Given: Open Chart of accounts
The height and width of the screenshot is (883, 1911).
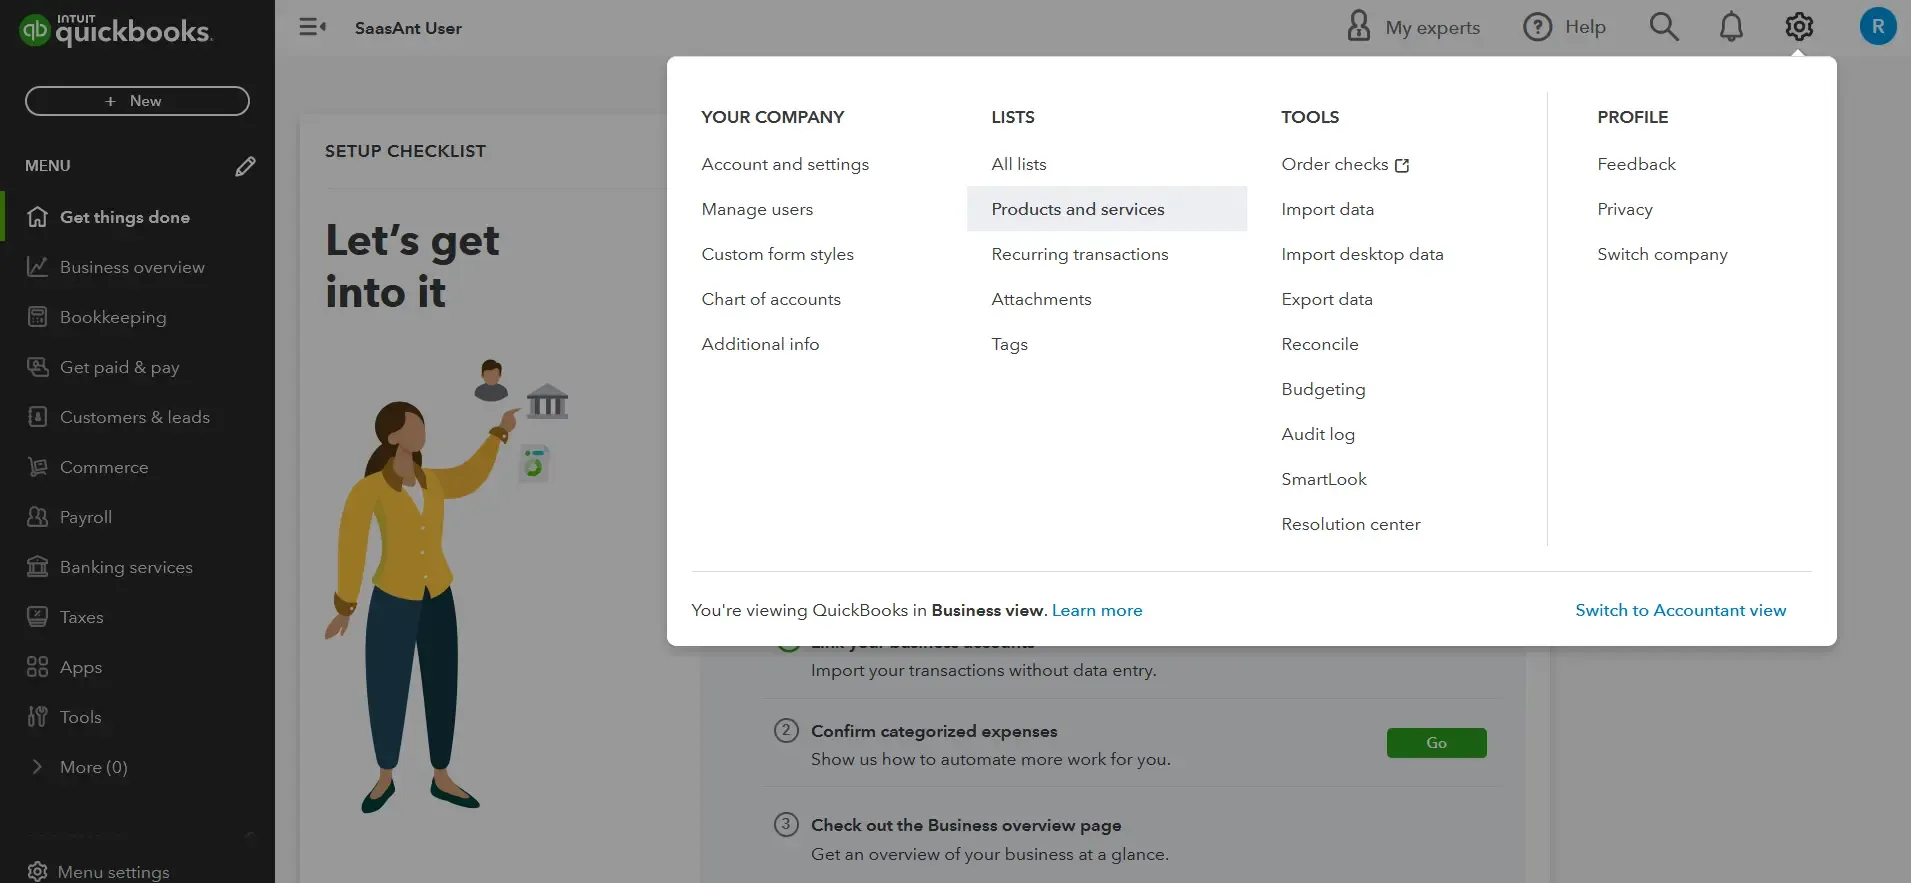Looking at the screenshot, I should coord(771,299).
